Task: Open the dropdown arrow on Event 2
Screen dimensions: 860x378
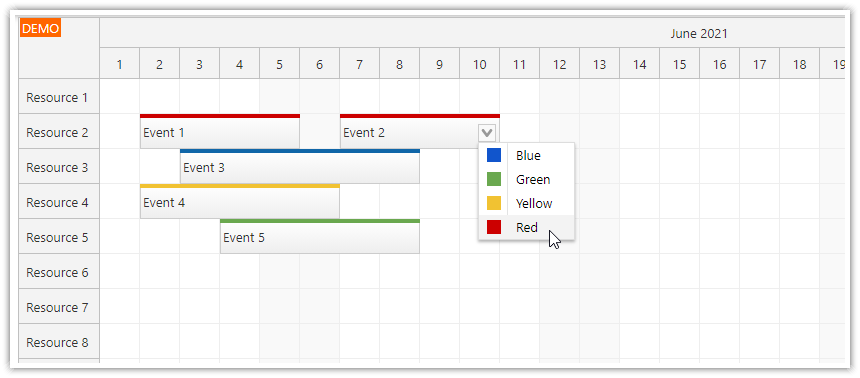Action: pos(487,132)
